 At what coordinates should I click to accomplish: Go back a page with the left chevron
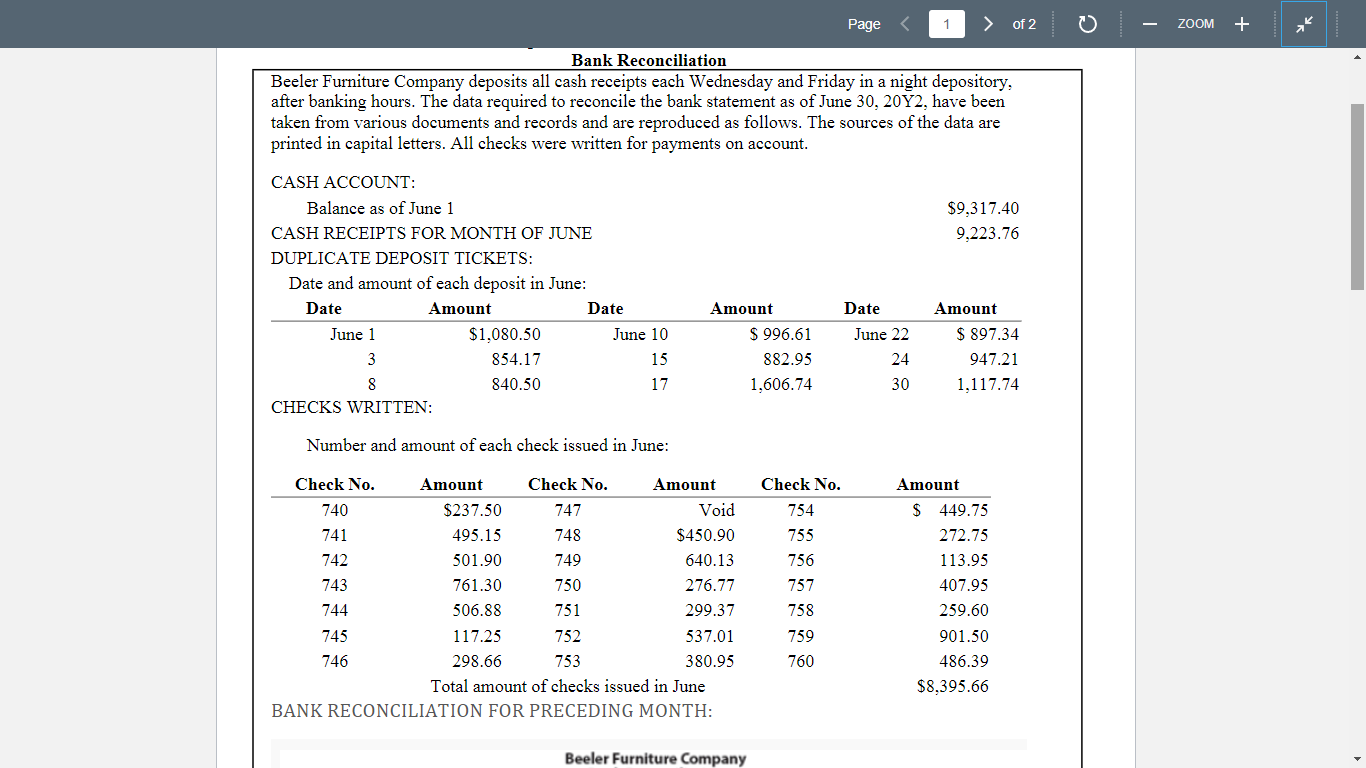click(x=905, y=23)
